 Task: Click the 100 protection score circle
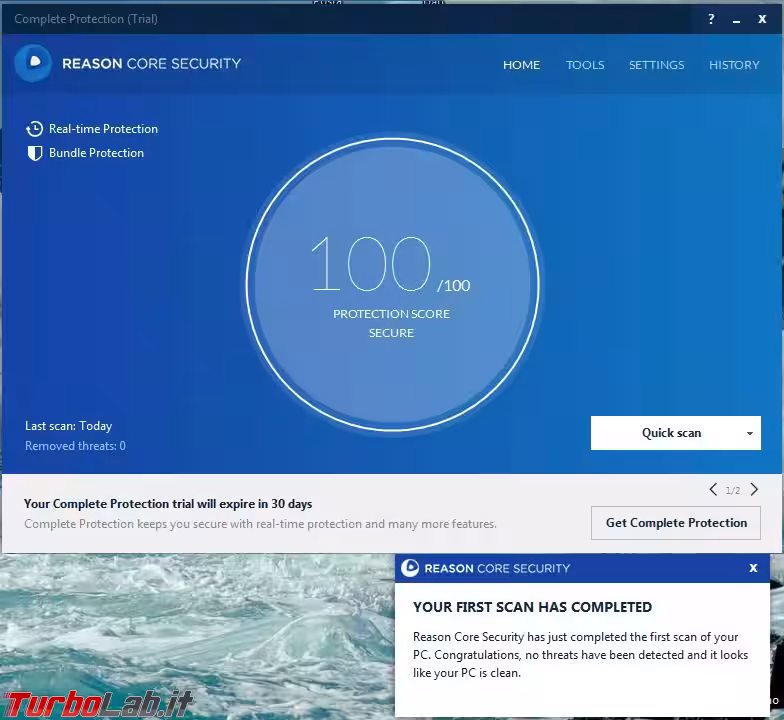(392, 284)
